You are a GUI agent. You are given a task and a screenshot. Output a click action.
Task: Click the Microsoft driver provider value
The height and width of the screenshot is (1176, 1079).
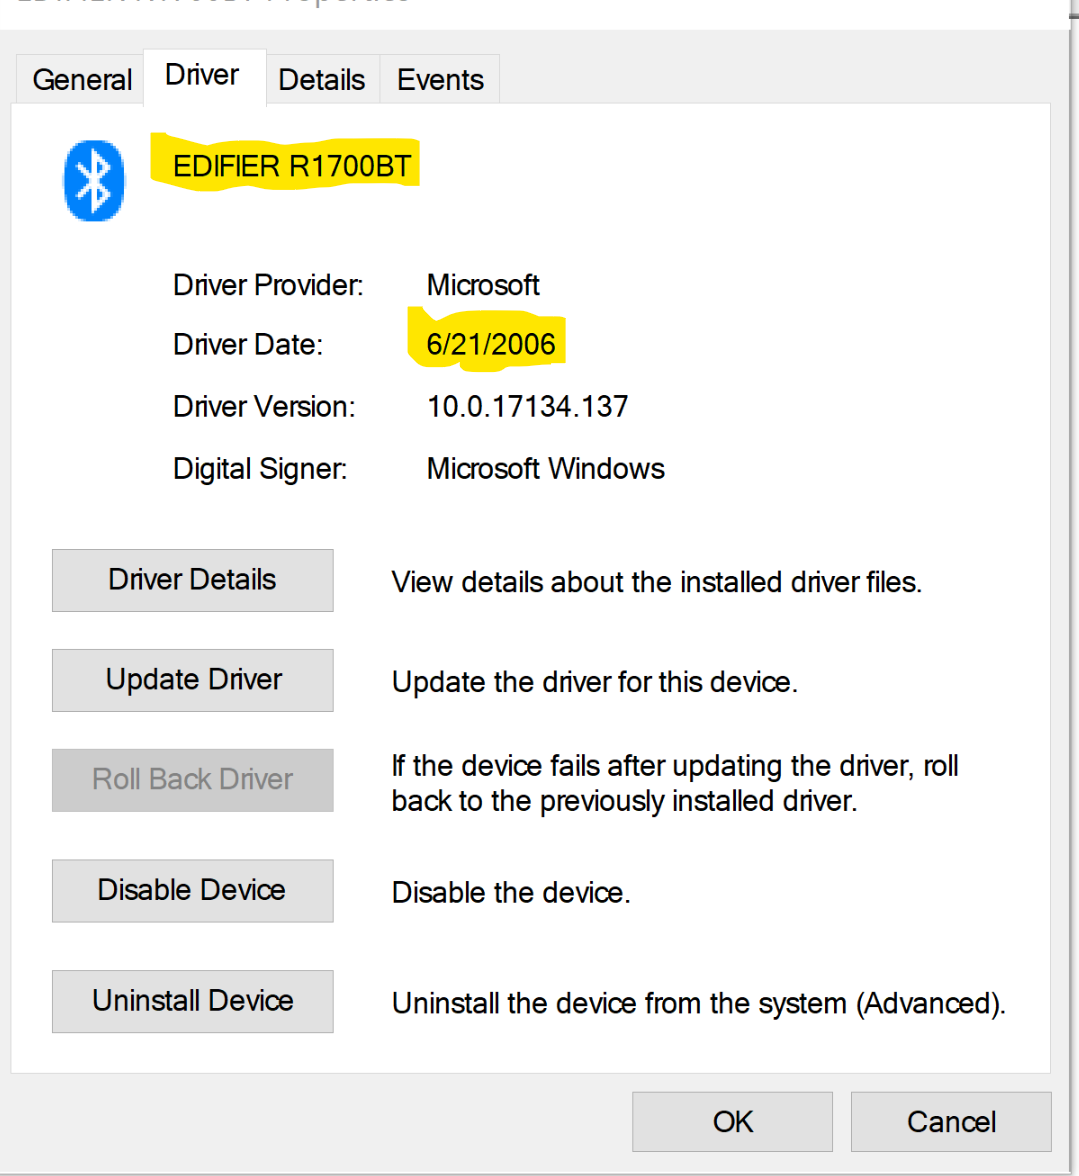click(x=483, y=285)
